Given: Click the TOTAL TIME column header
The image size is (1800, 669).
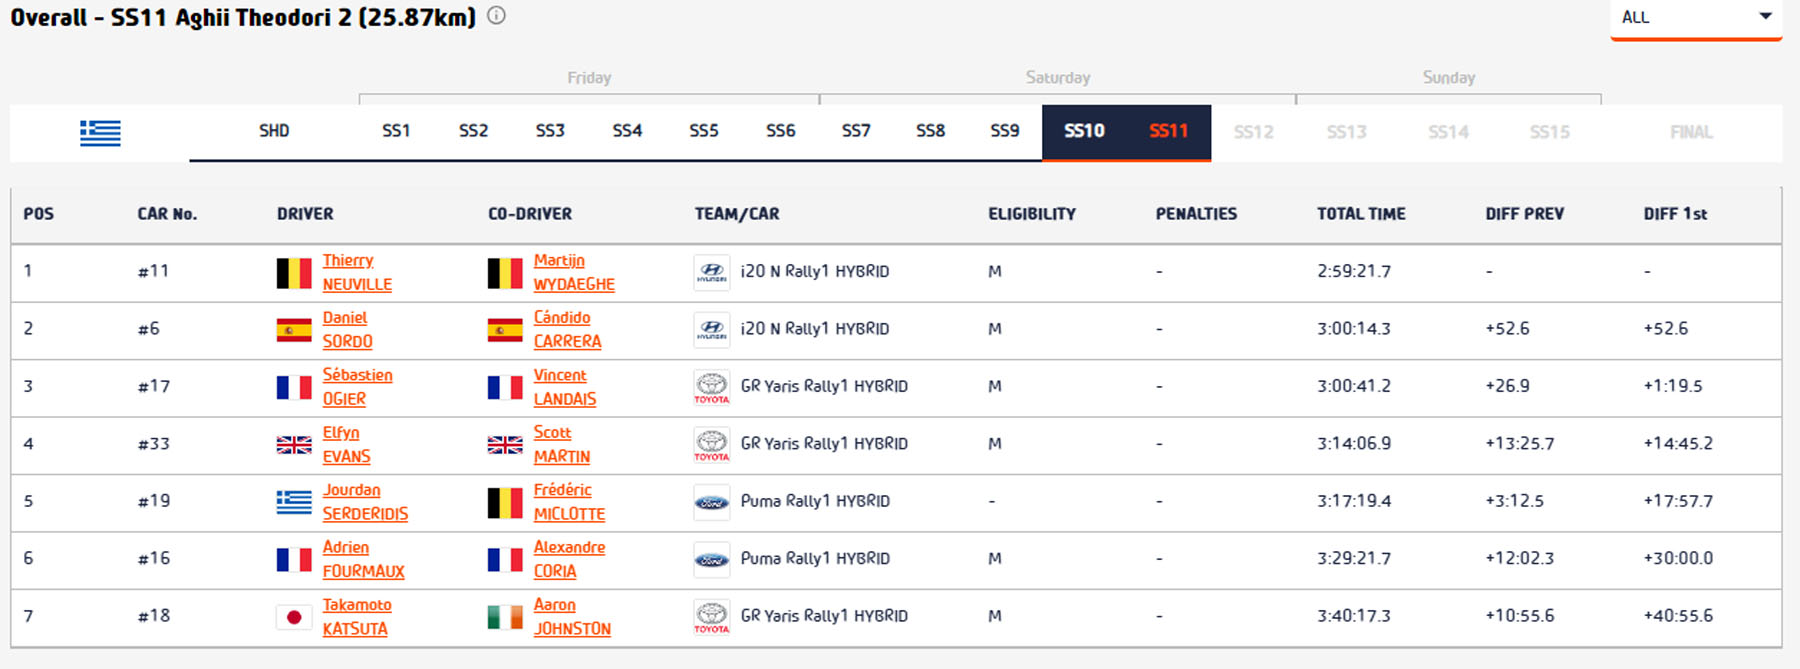Looking at the screenshot, I should click(x=1360, y=214).
